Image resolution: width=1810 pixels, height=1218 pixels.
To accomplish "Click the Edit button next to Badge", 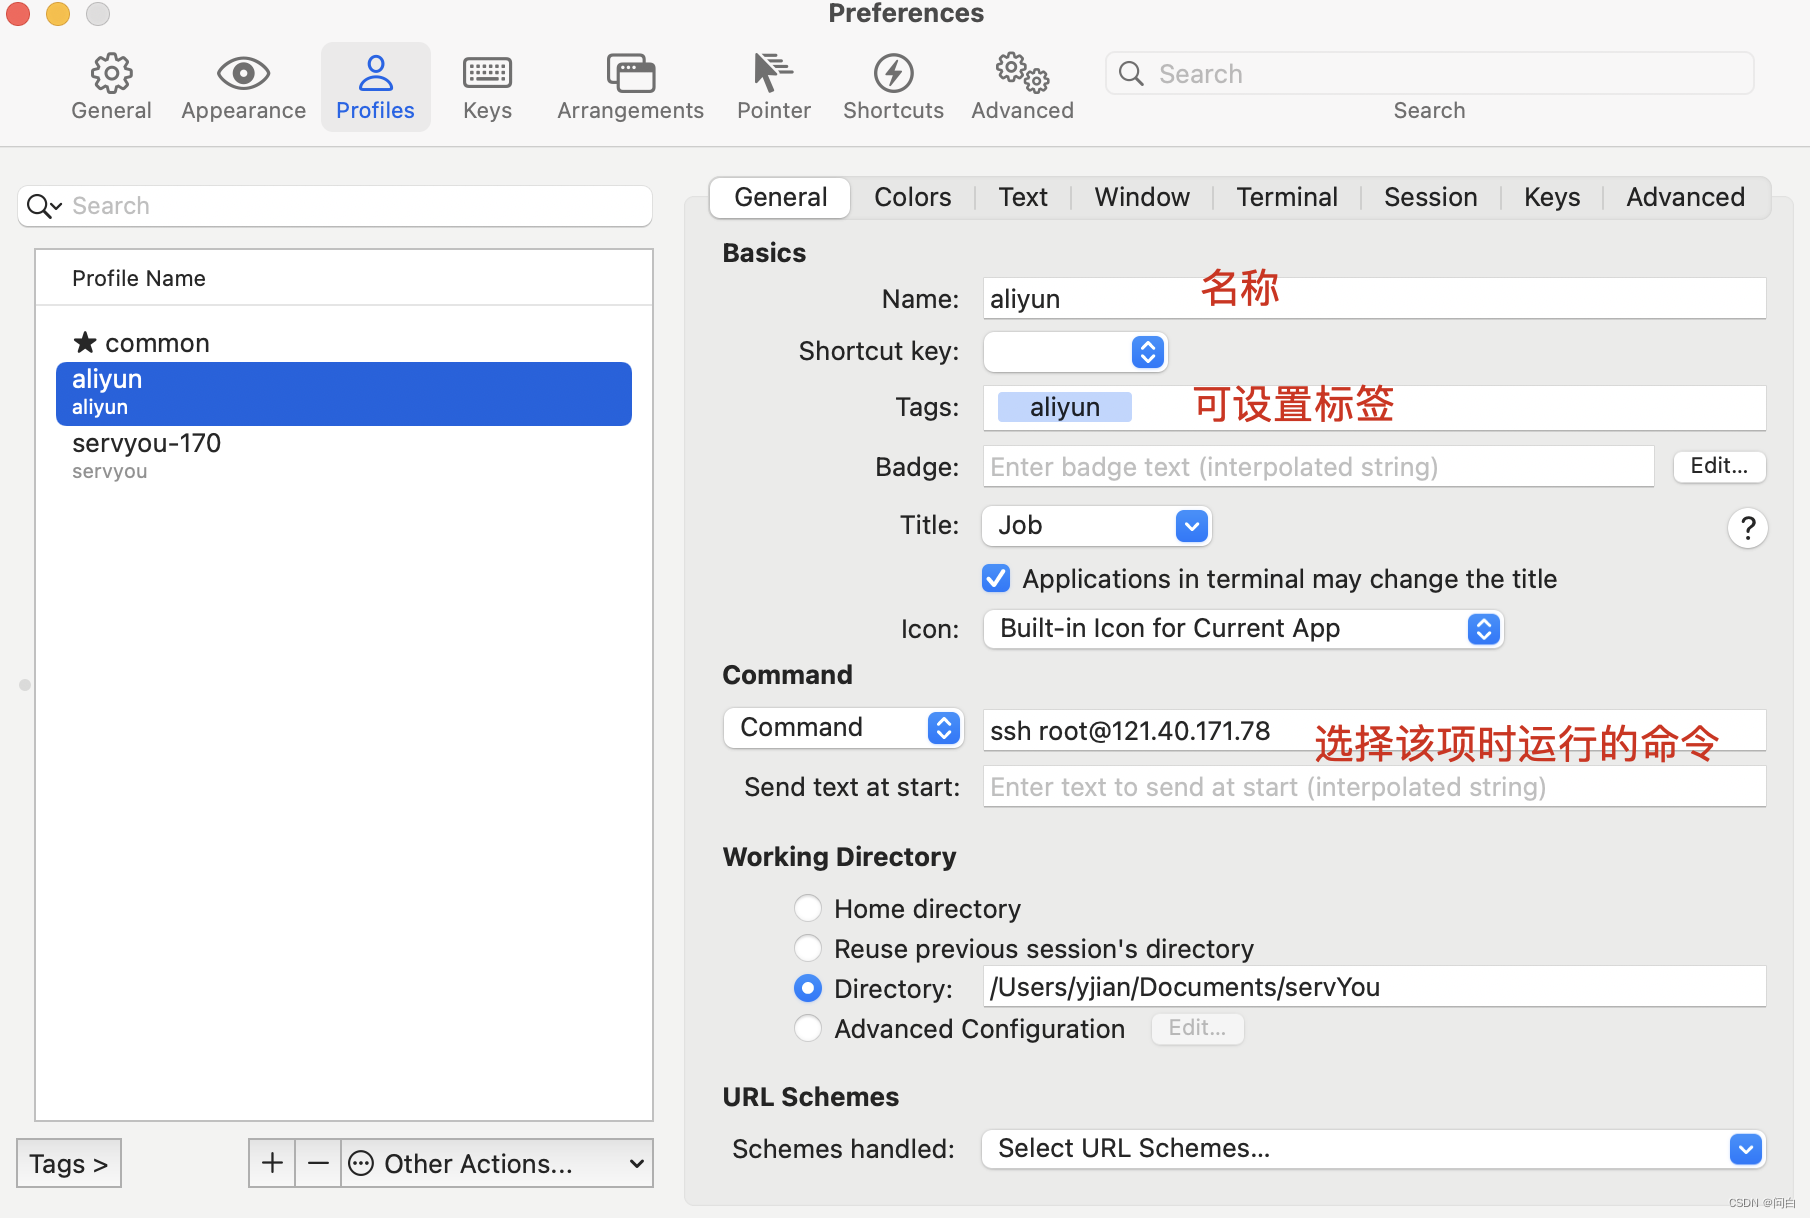I will click(1718, 466).
